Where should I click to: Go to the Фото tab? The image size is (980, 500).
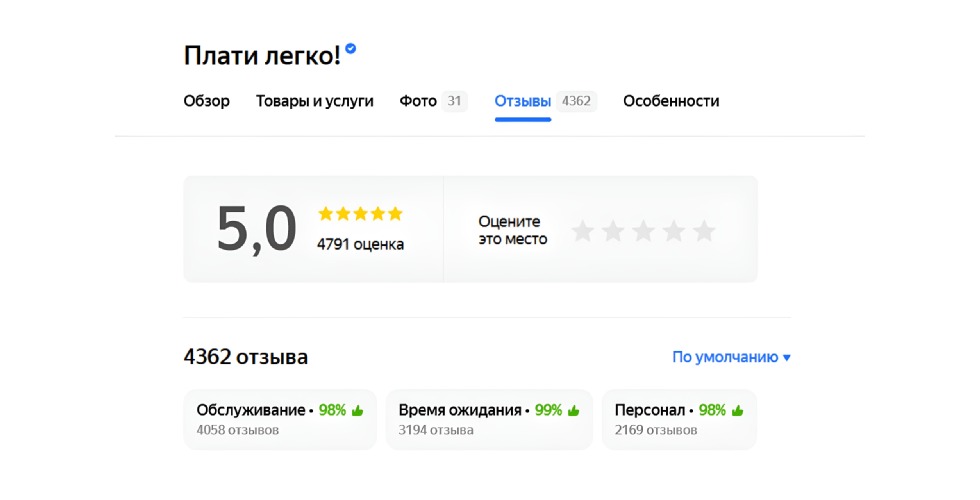432,101
